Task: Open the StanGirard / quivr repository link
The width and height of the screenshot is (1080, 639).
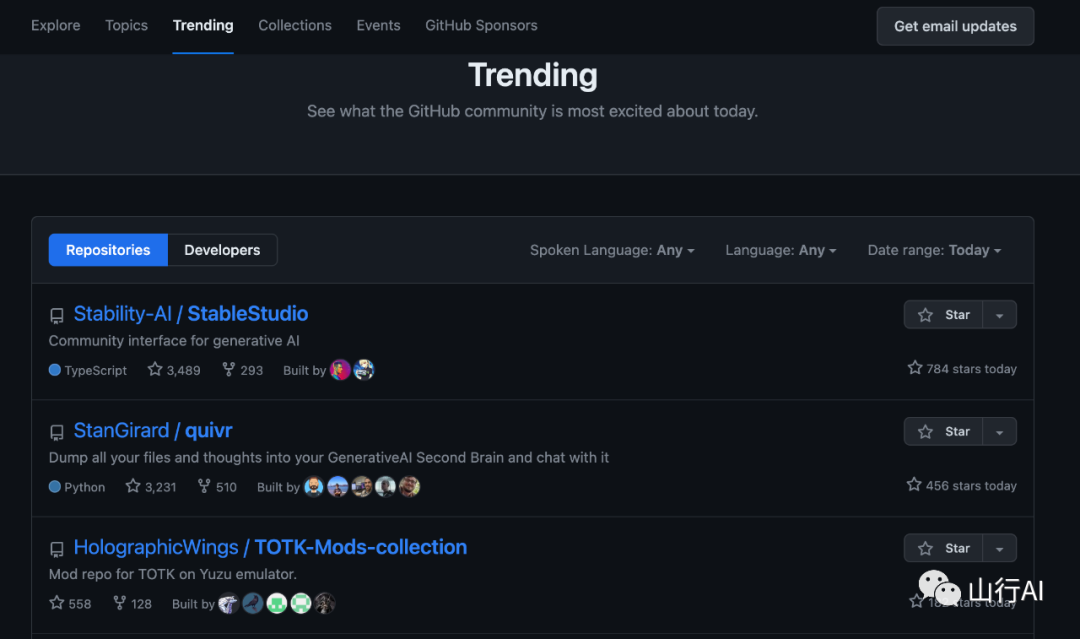Action: coord(153,431)
